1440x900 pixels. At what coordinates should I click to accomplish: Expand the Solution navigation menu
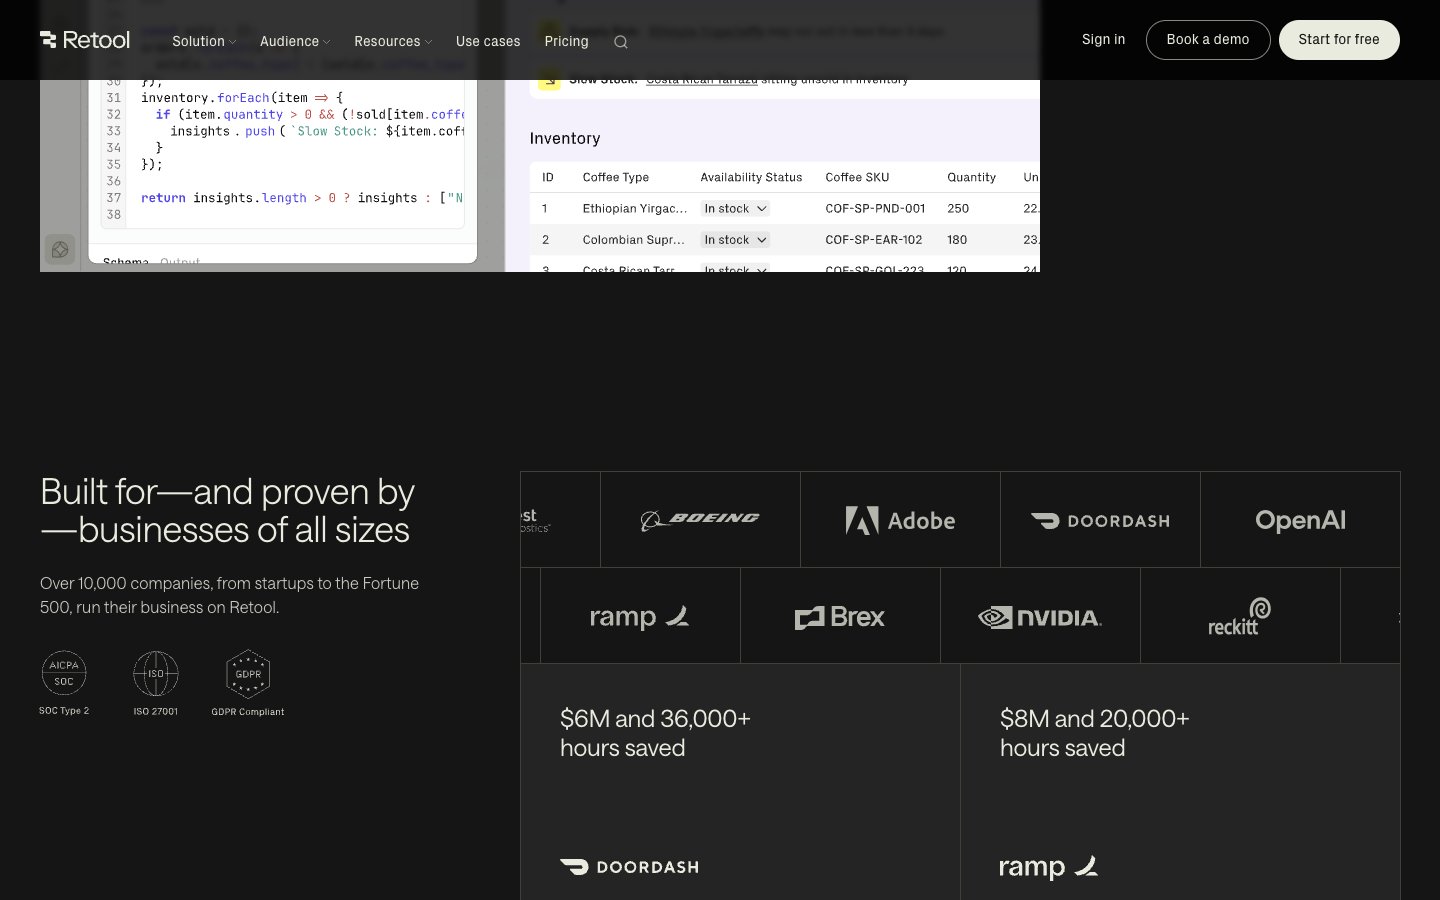204,41
